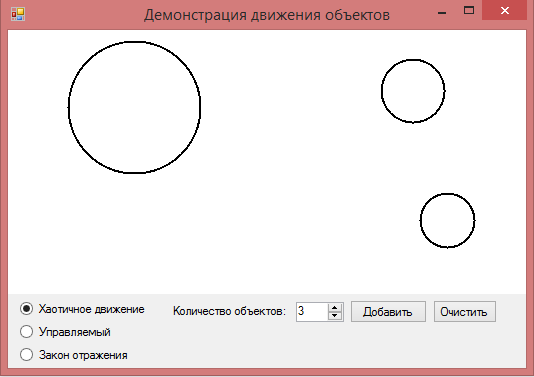Viewport: 534px width, 377px height.
Task: Decrease object count with down arrow
Action: [335, 316]
